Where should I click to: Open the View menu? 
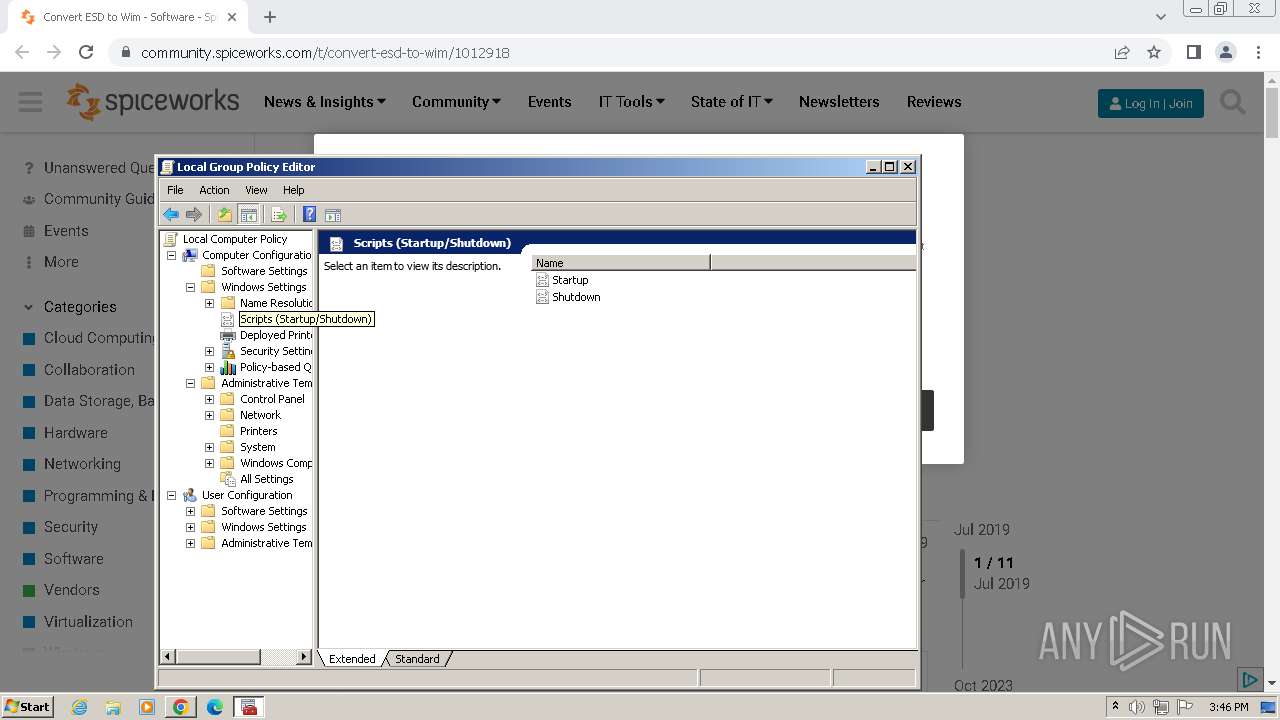pos(256,190)
